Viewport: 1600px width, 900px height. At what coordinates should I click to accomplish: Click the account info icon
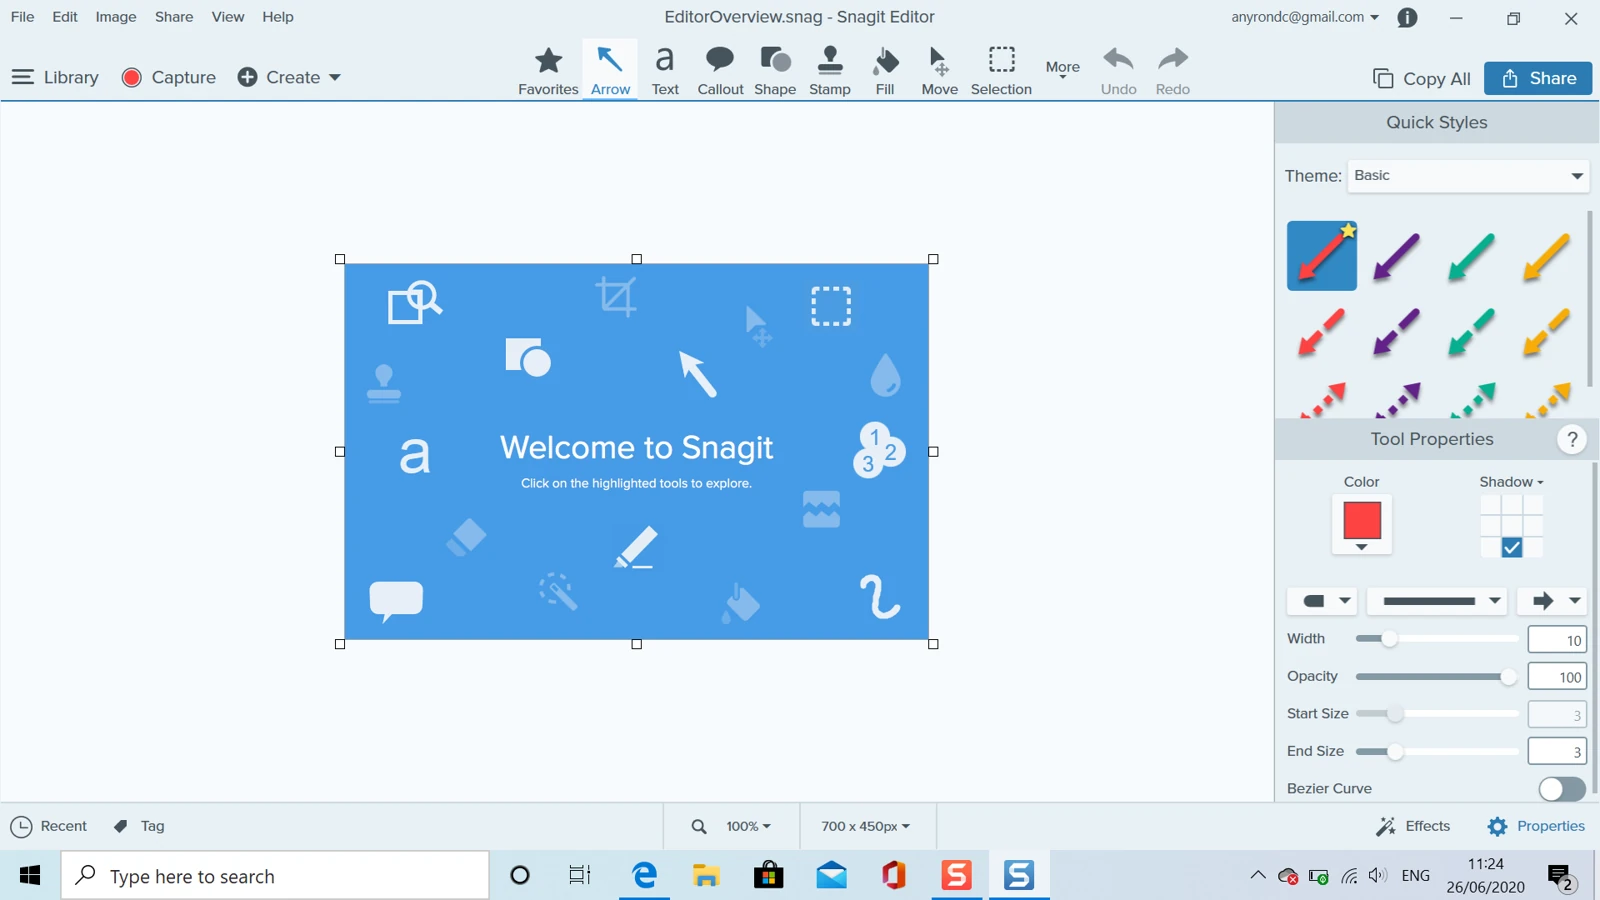(x=1407, y=17)
